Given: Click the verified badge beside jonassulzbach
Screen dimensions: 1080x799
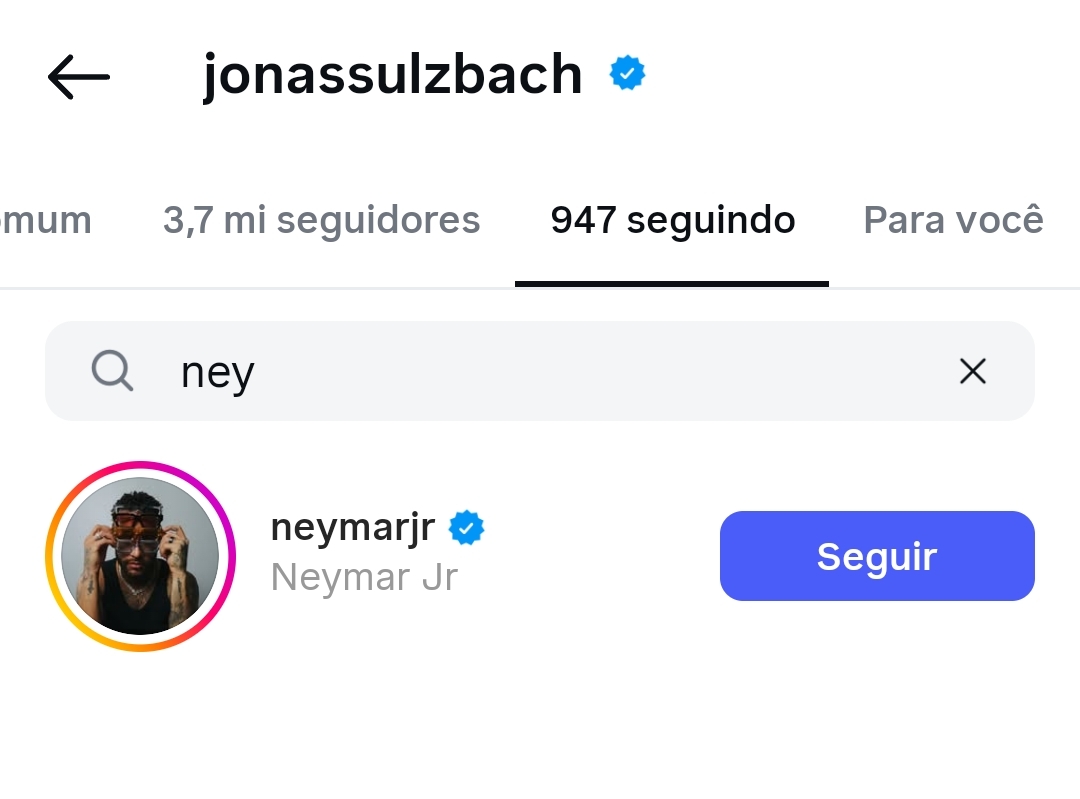Looking at the screenshot, I should coord(628,74).
